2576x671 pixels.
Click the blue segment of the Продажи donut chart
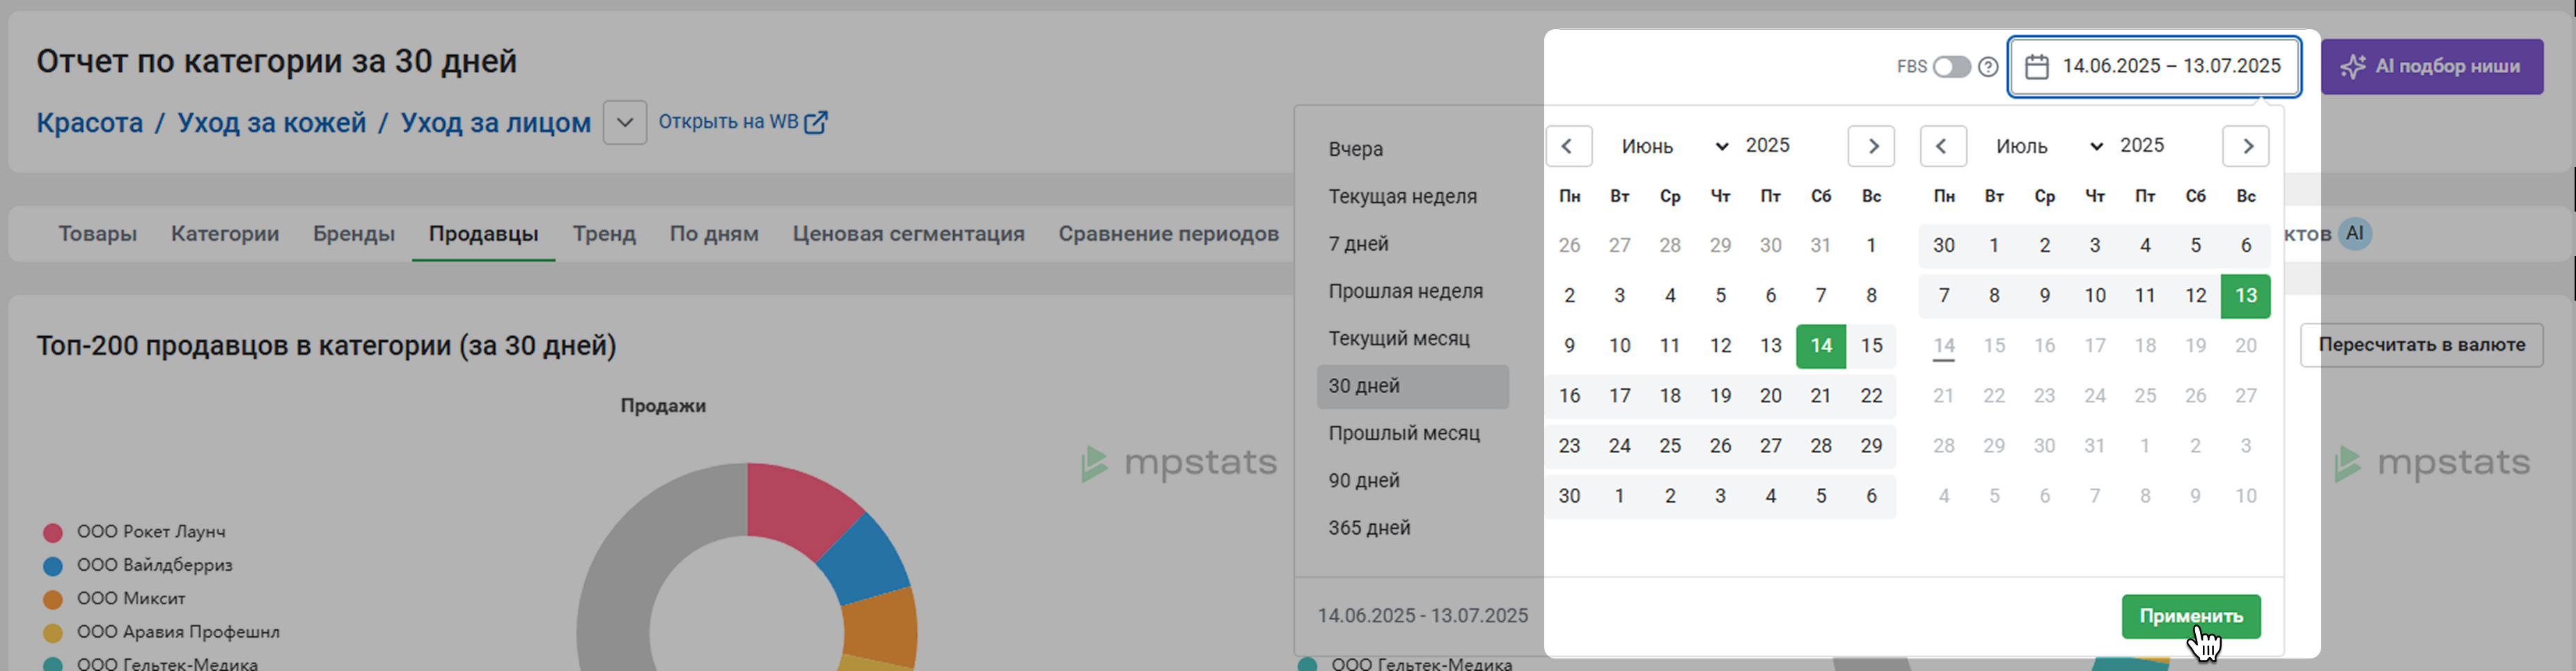pos(867,560)
